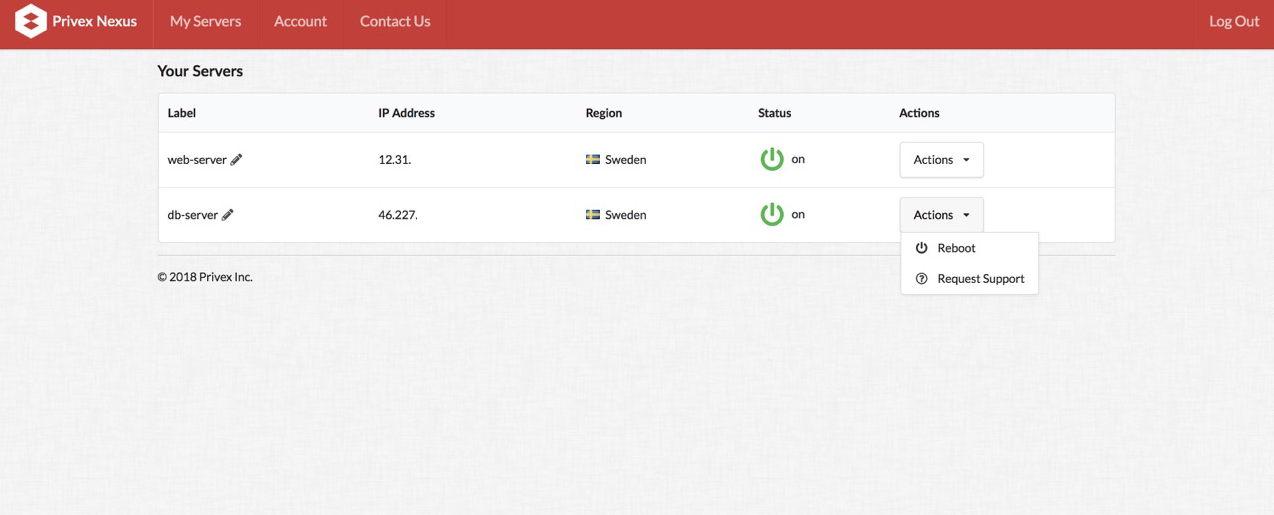
Task: Edit the web-server label pencil icon
Action: [x=236, y=159]
